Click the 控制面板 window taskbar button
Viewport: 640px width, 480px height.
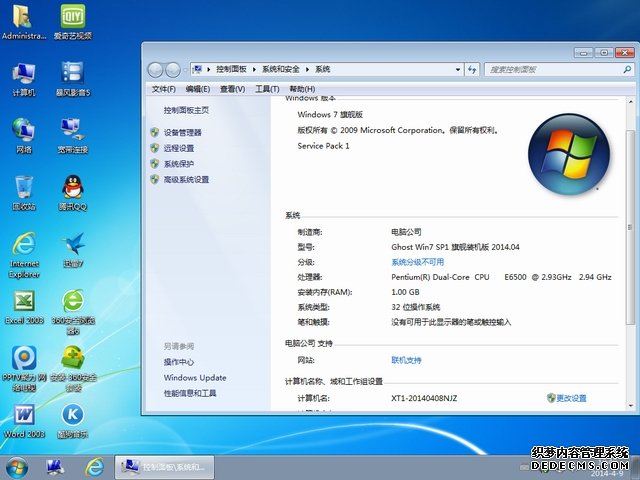click(164, 467)
